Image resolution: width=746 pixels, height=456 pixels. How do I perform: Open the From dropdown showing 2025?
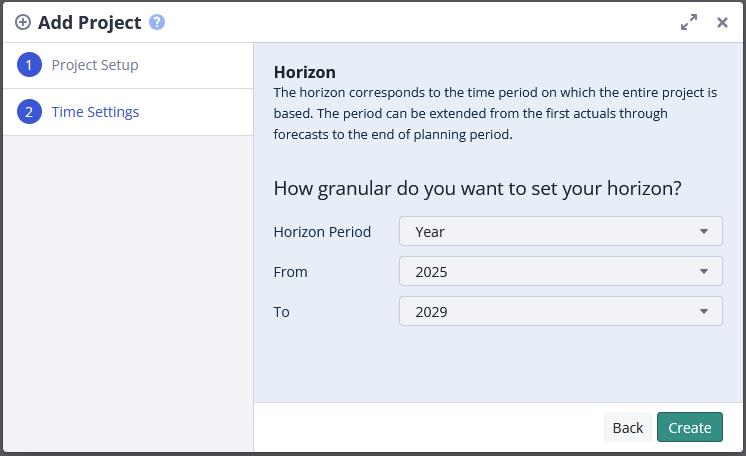[550, 271]
